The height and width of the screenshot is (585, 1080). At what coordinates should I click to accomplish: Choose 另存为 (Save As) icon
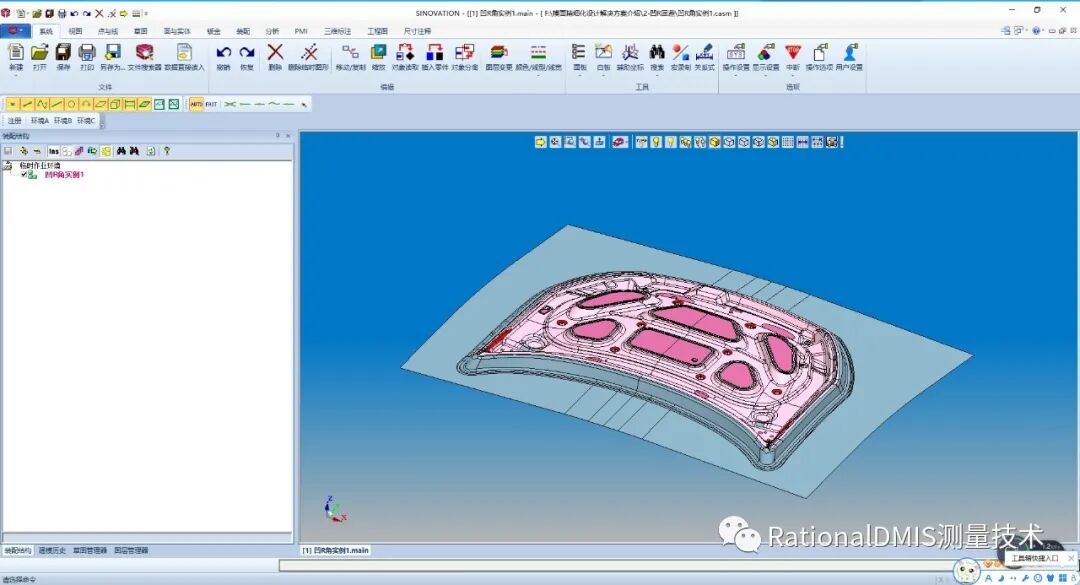[113, 52]
